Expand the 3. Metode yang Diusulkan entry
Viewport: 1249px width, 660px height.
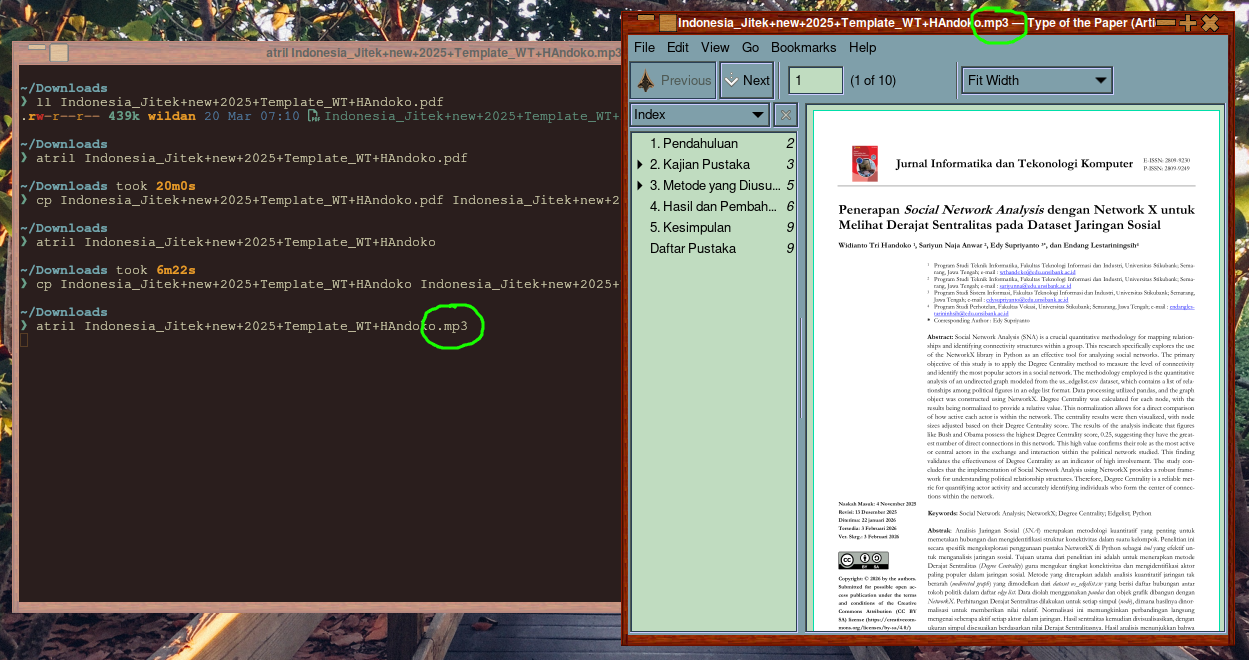640,186
